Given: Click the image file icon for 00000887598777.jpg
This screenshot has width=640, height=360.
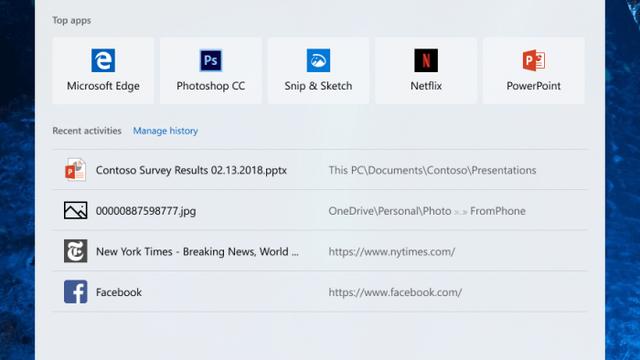Looking at the screenshot, I should (76, 211).
